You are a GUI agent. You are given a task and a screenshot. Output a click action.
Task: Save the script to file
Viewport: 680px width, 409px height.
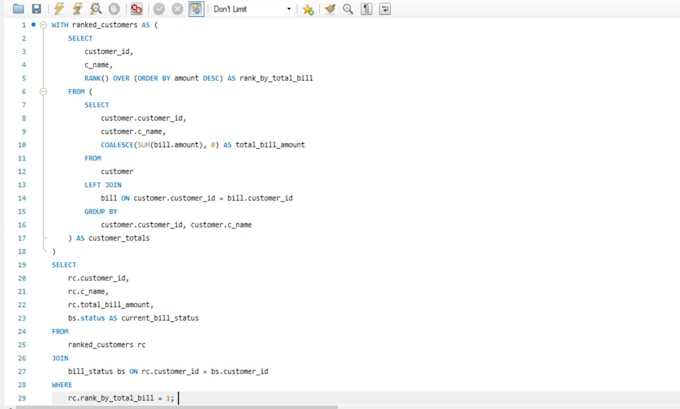click(37, 9)
